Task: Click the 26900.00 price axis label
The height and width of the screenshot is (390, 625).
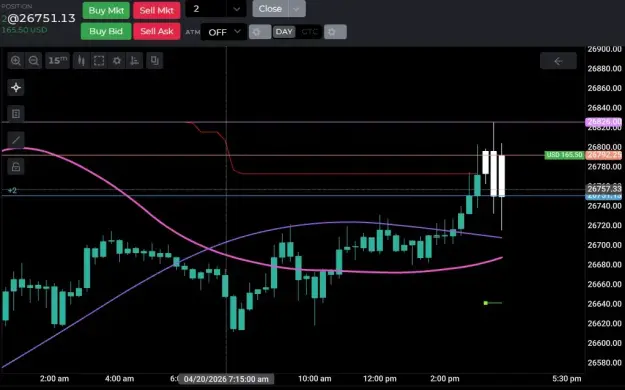Action: tap(604, 49)
